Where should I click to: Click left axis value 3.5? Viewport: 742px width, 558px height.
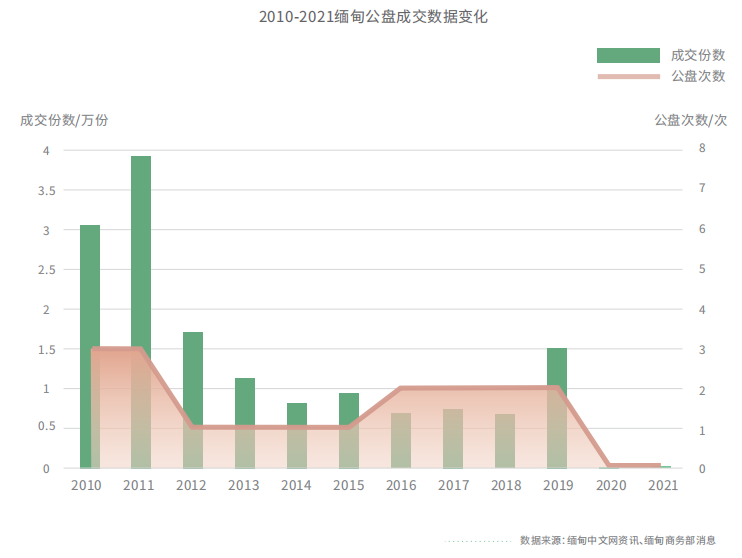[46, 191]
